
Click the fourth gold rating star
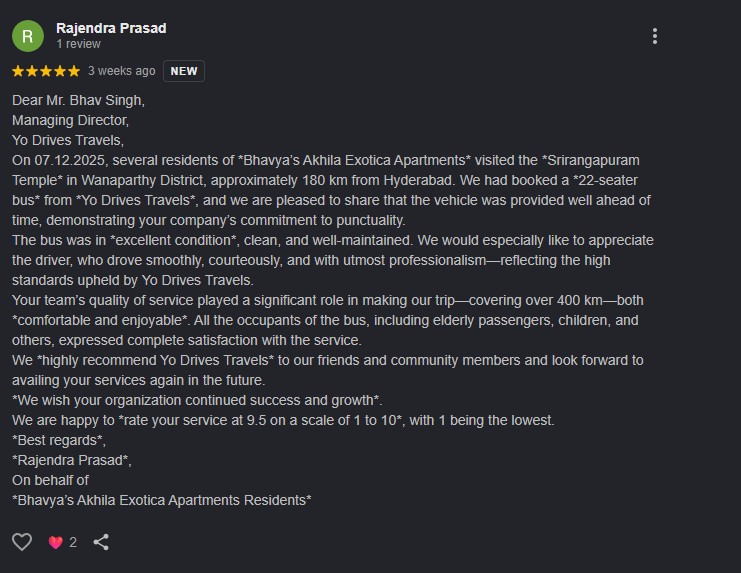[x=60, y=71]
